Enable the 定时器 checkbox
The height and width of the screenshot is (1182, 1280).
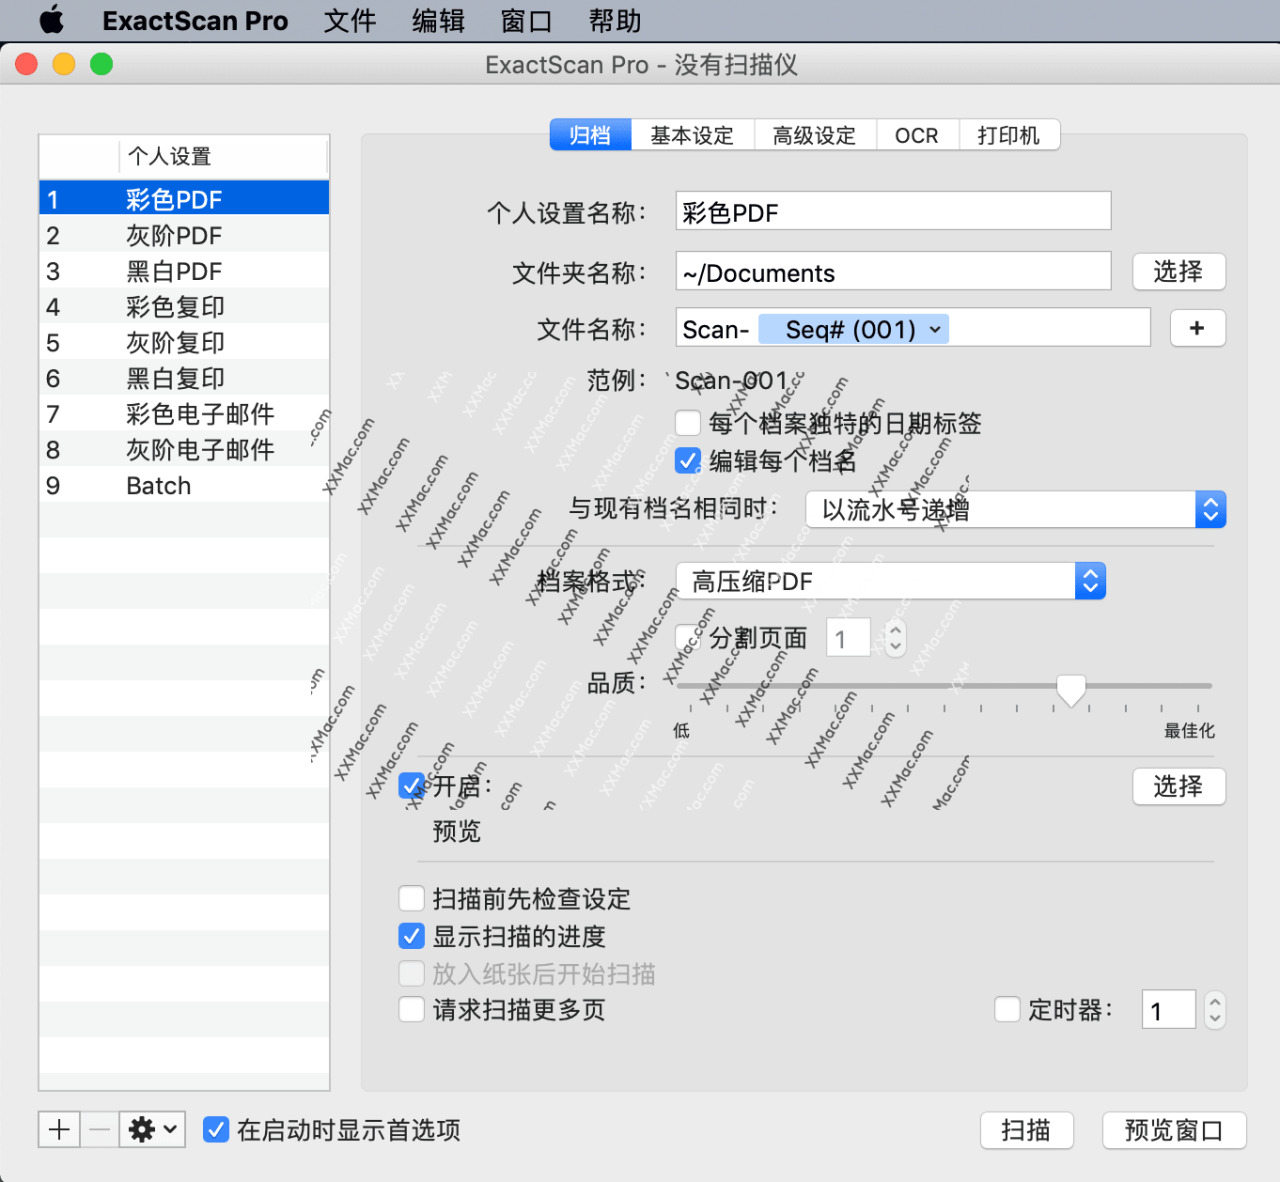pyautogui.click(x=1007, y=1010)
